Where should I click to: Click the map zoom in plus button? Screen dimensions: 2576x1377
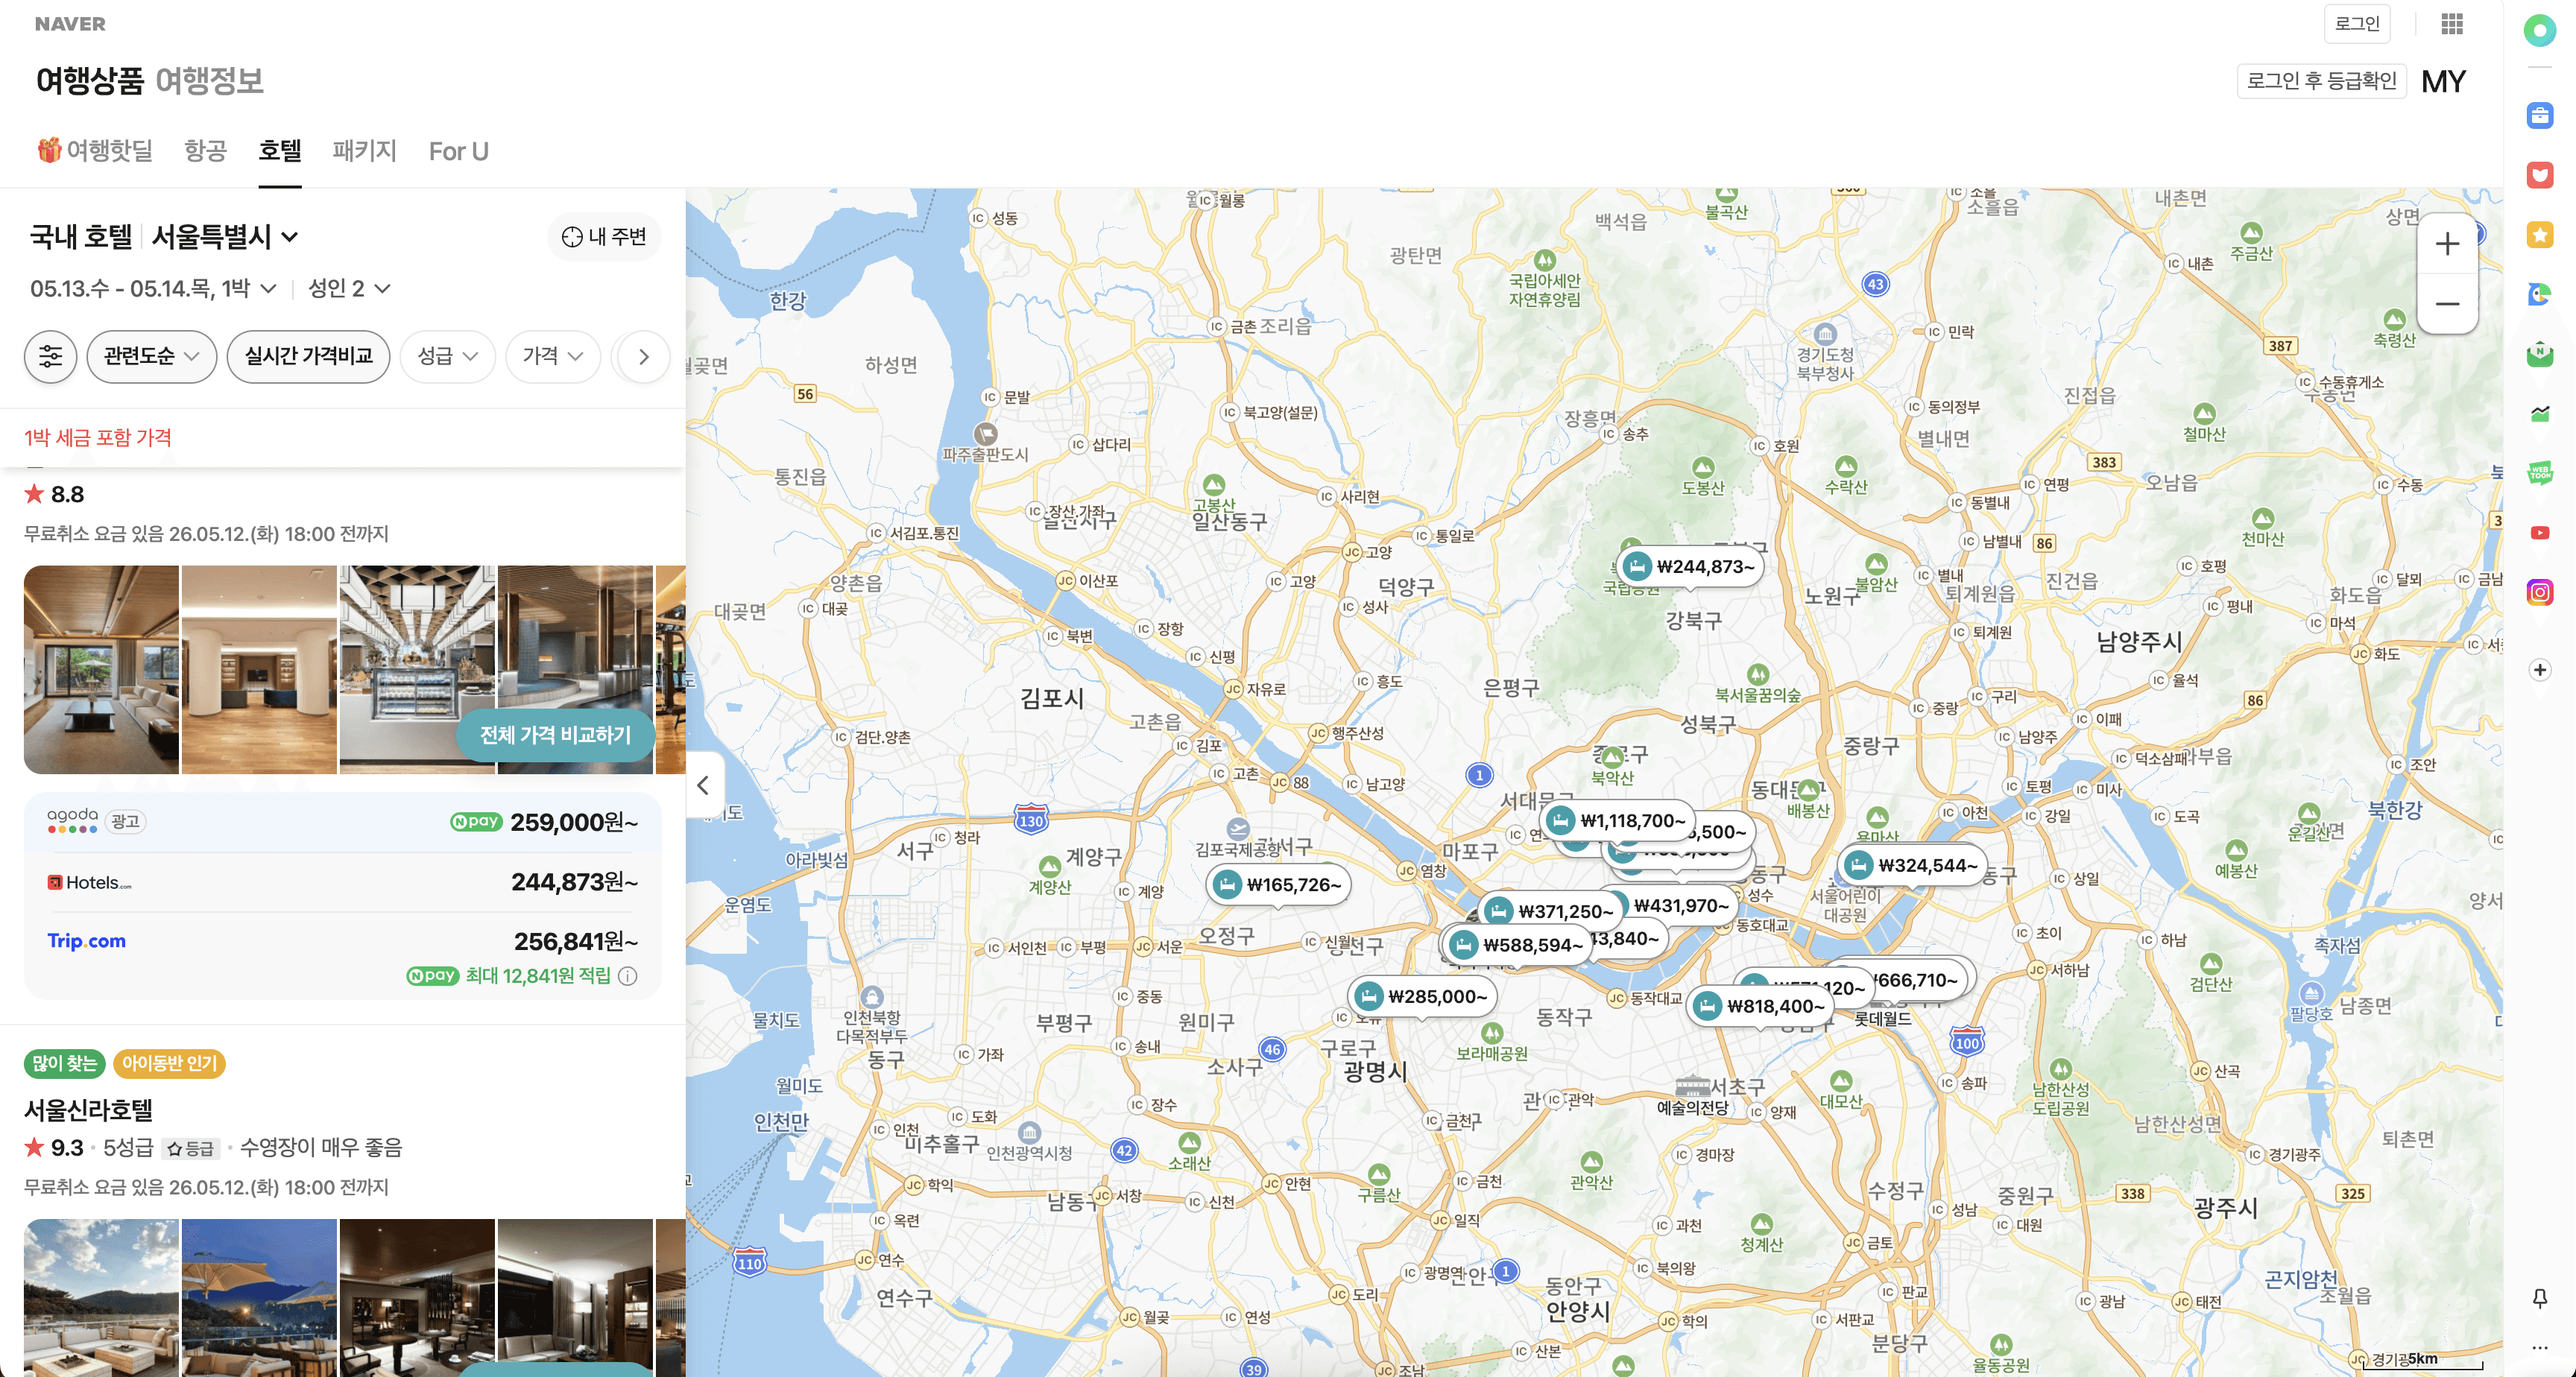point(2446,243)
